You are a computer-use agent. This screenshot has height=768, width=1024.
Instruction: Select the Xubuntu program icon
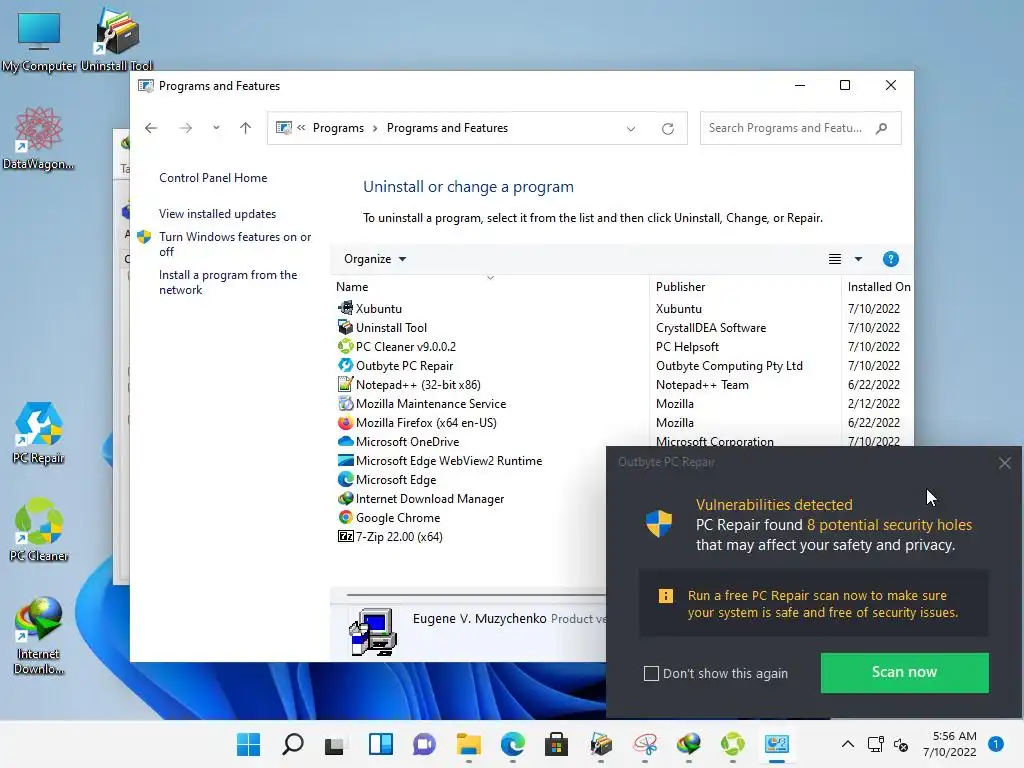tap(345, 308)
